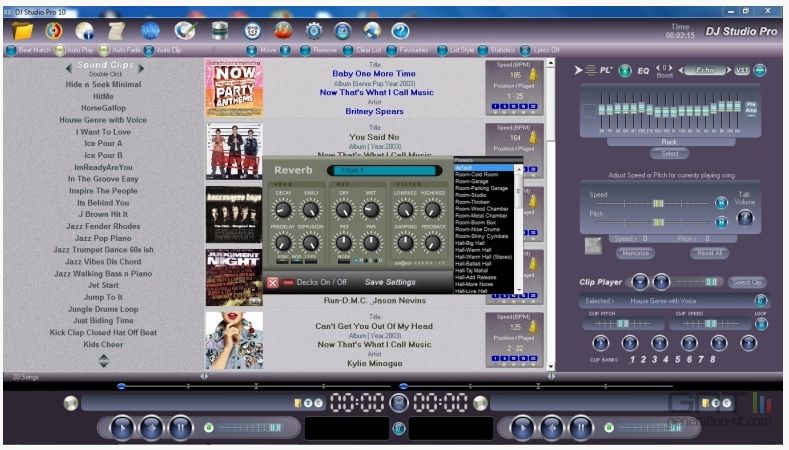
Task: Click the center crossfade button between timers
Action: tap(400, 403)
